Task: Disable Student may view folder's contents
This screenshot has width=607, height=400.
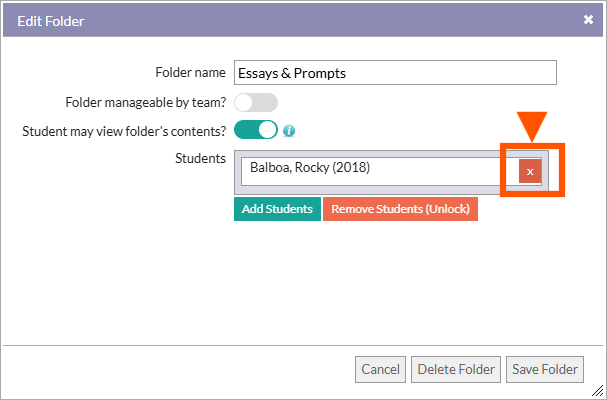Action: click(x=256, y=130)
